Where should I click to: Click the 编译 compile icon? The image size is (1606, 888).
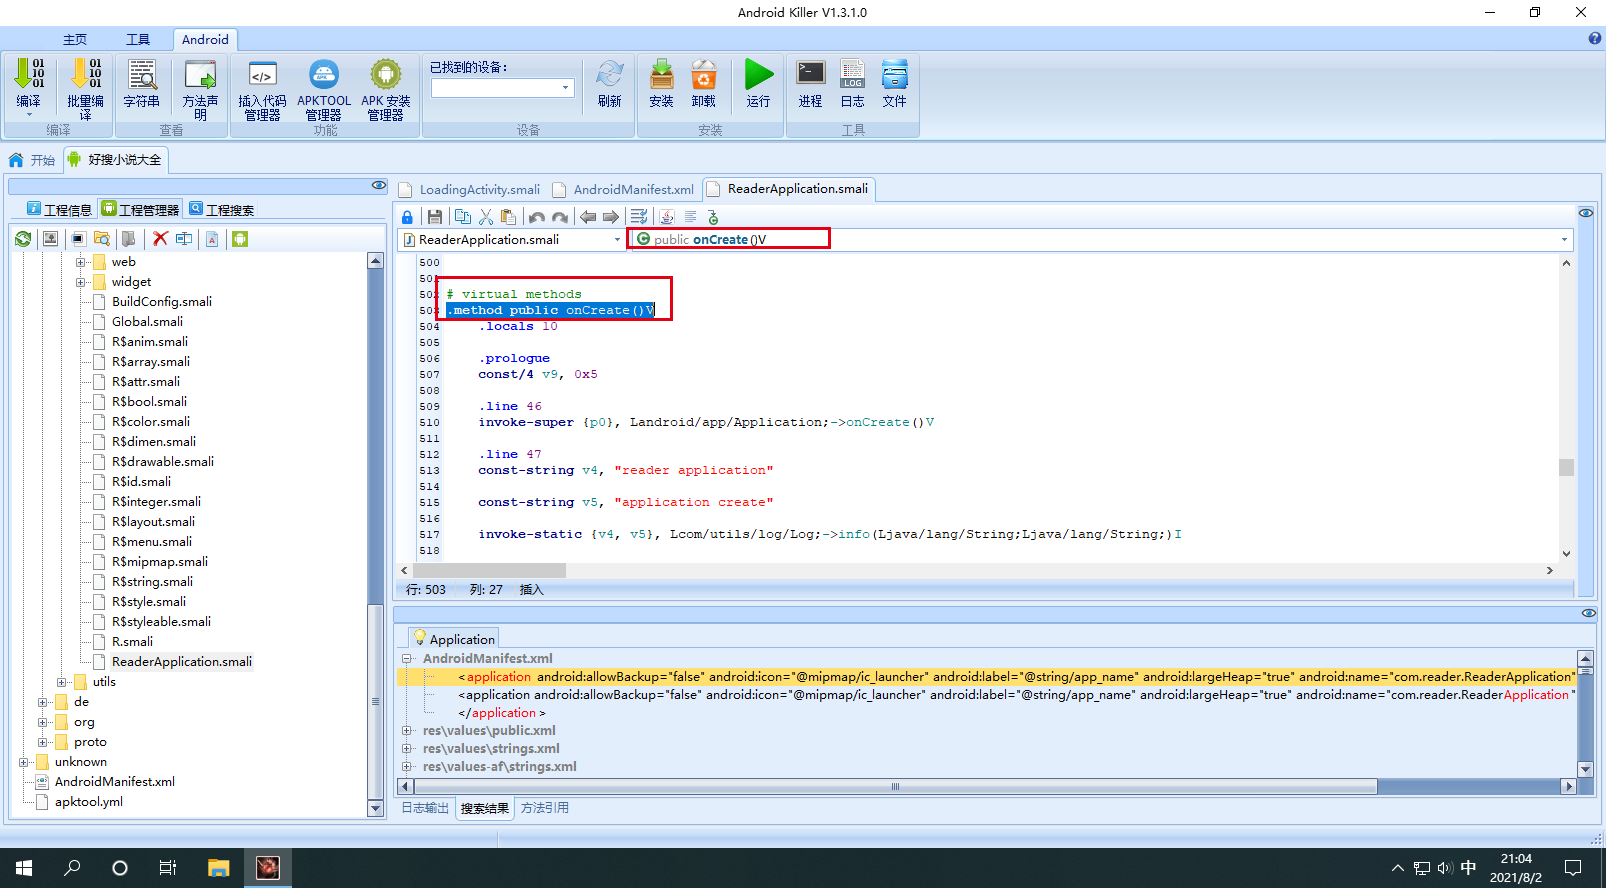(x=29, y=75)
